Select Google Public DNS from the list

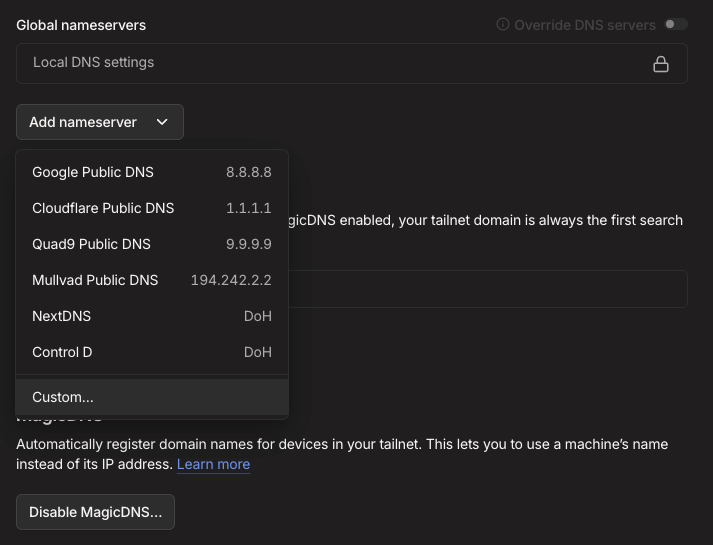(x=93, y=172)
